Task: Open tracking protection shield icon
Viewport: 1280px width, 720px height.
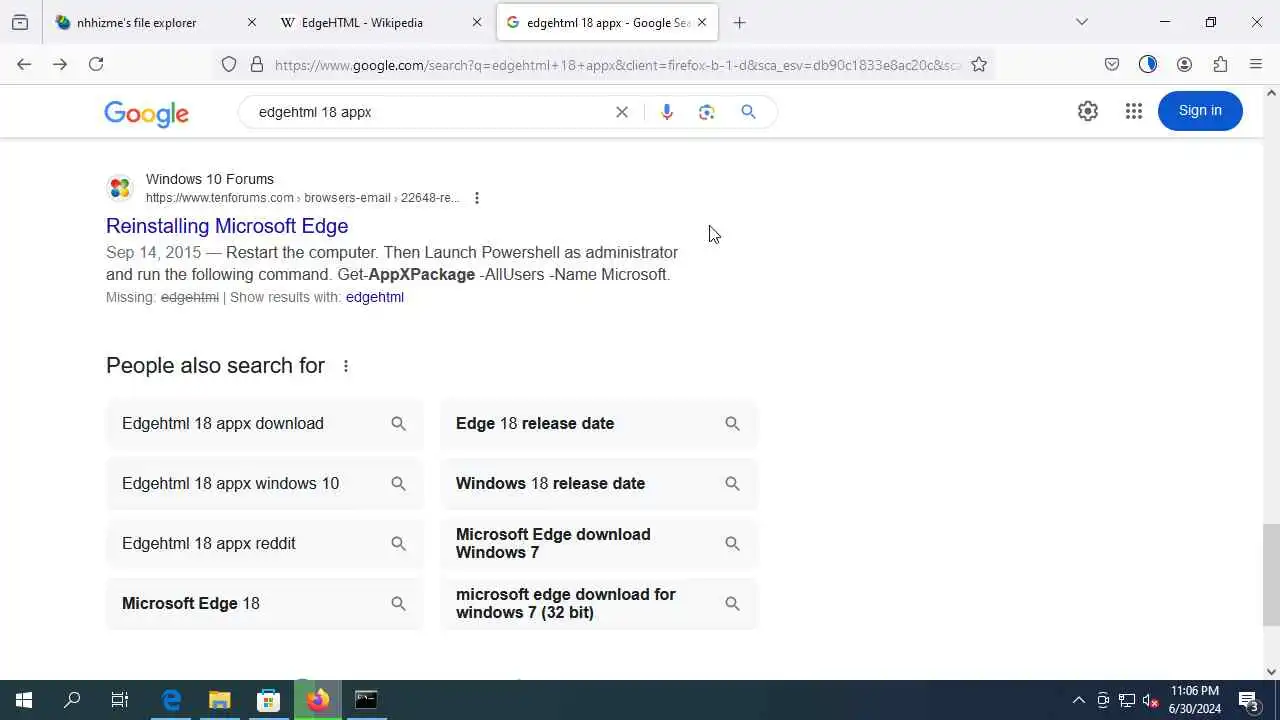Action: click(x=229, y=64)
